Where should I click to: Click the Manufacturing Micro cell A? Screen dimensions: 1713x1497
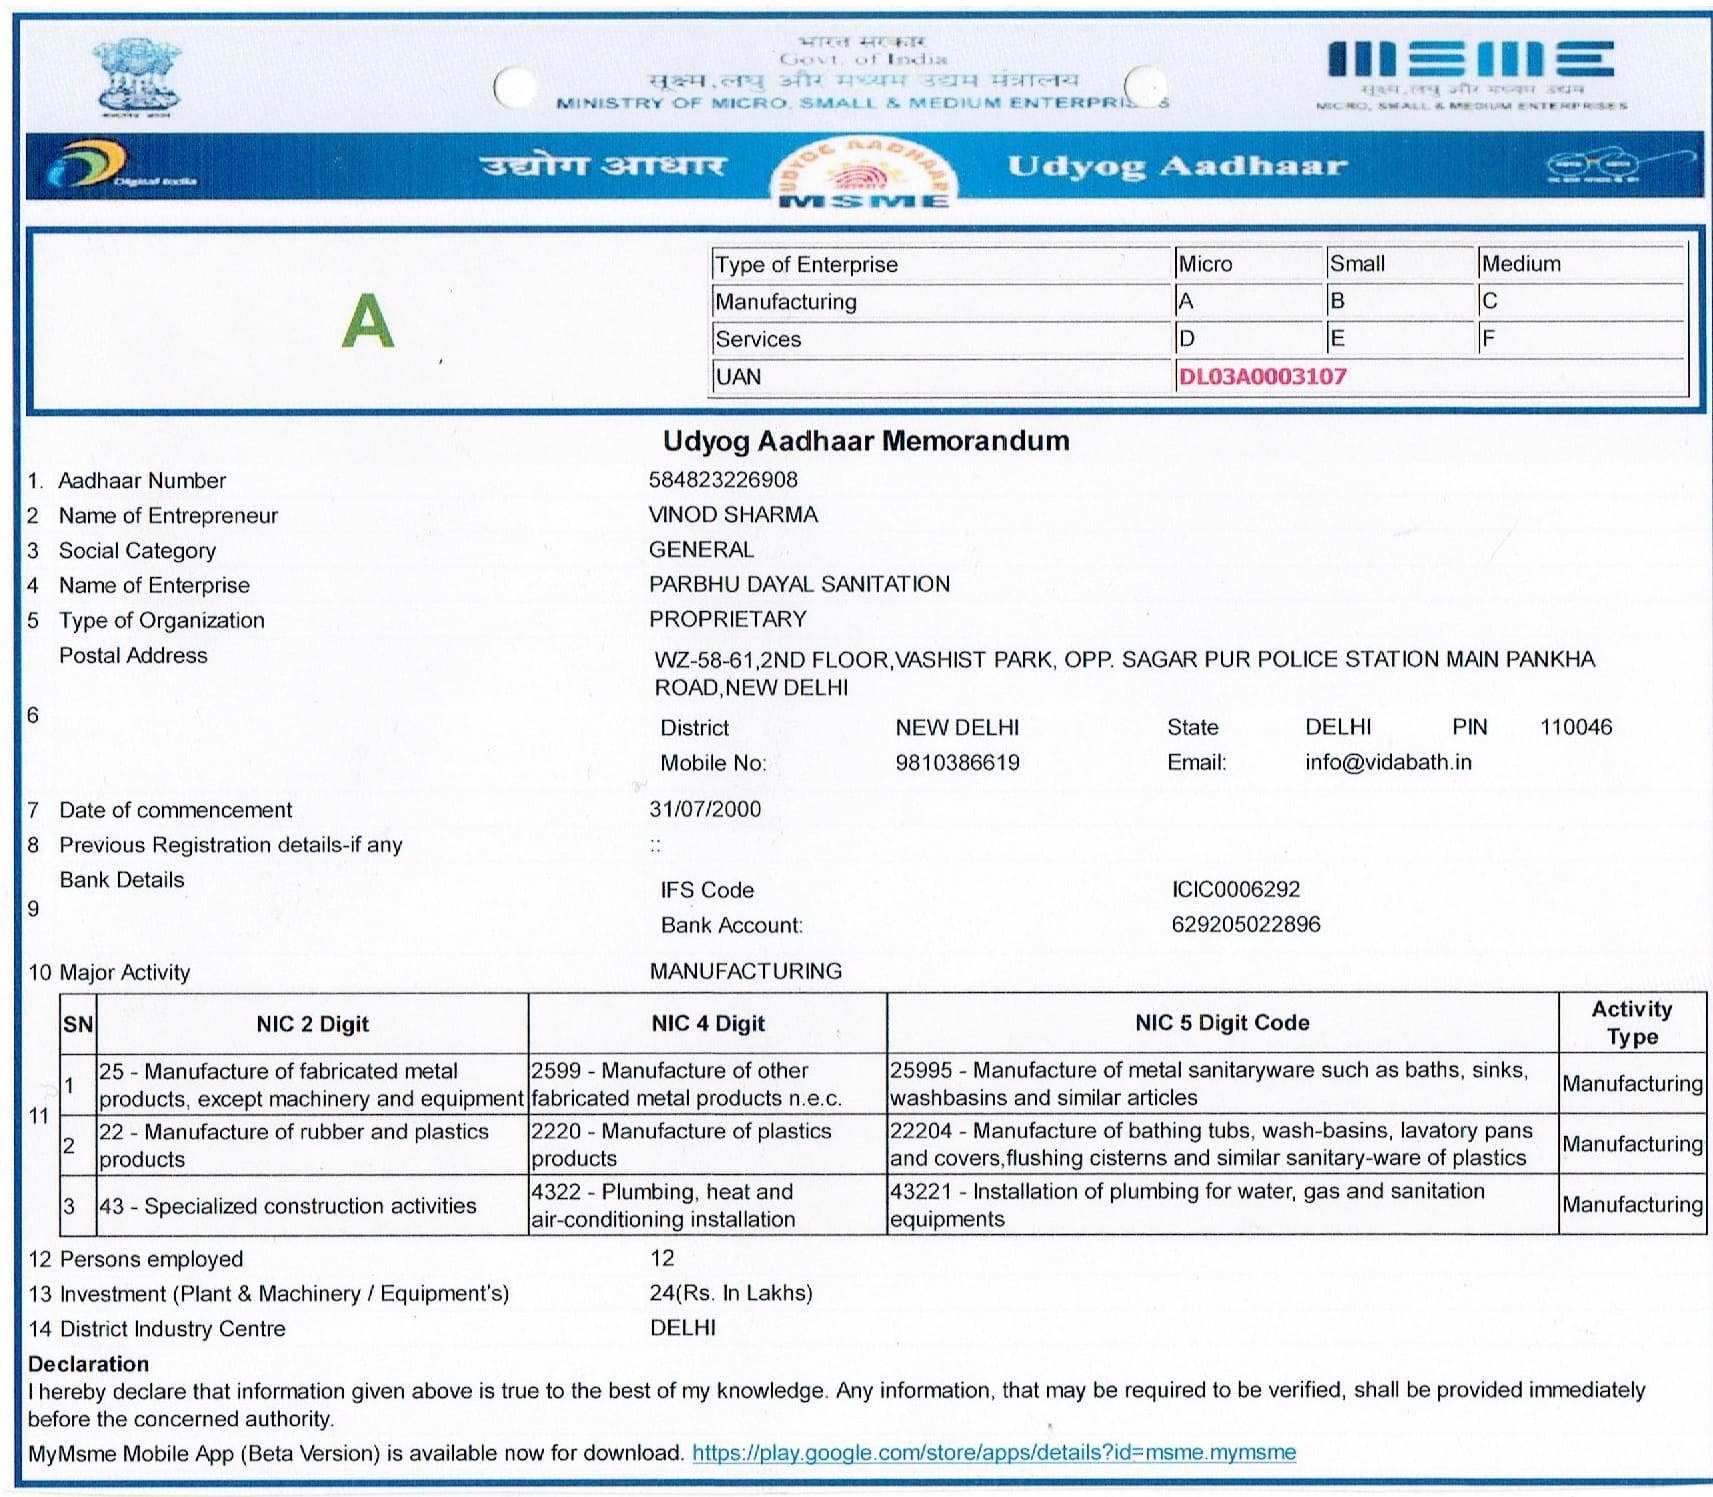tap(1187, 301)
